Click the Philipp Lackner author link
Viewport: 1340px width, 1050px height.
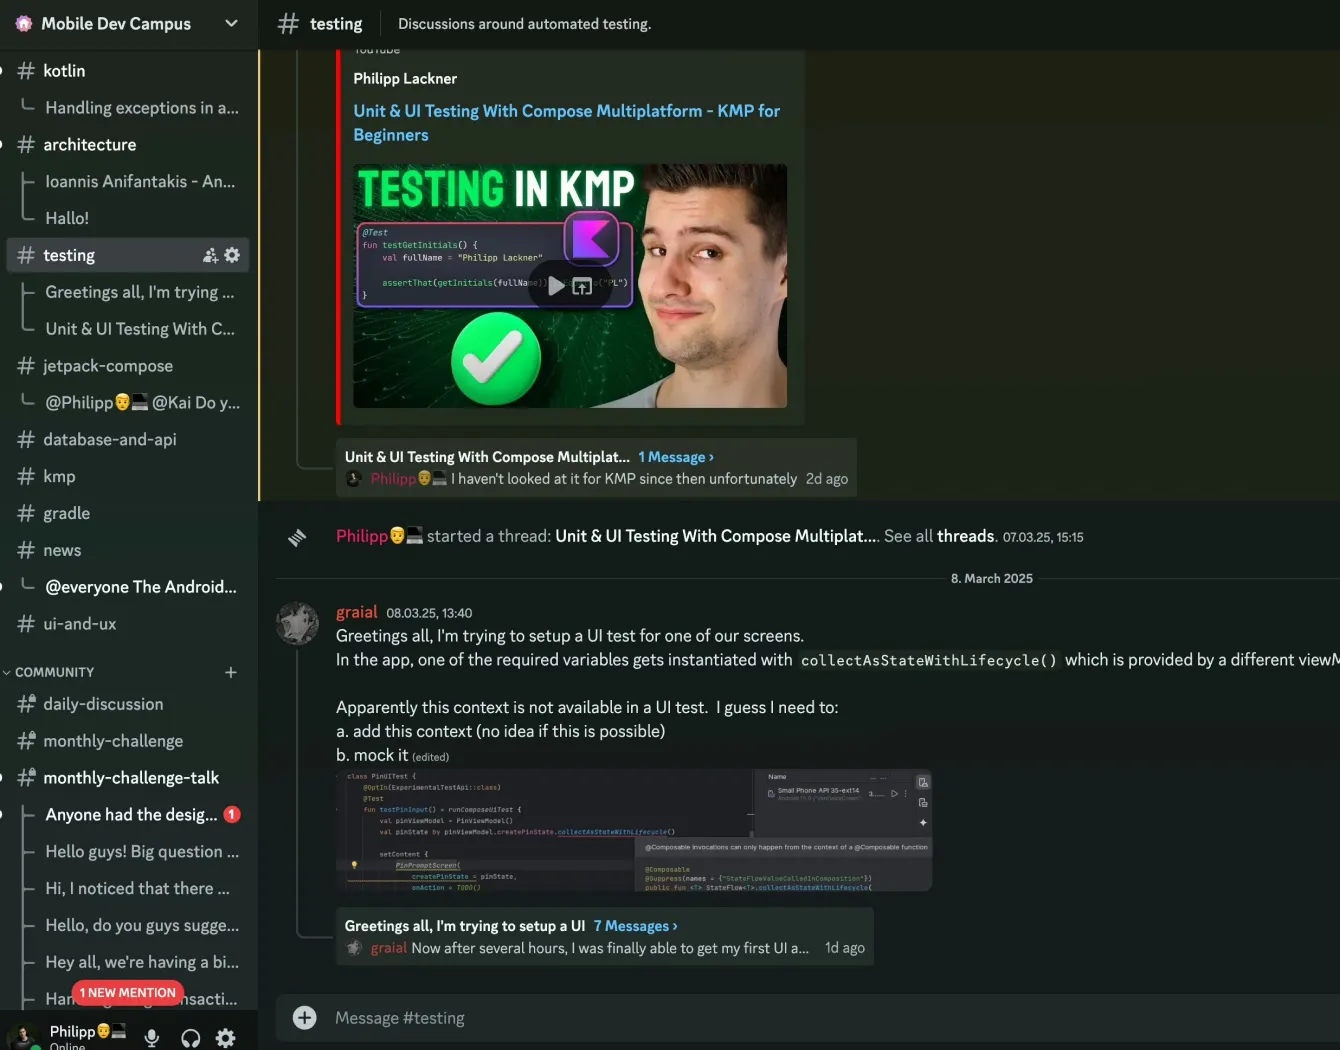click(x=405, y=79)
